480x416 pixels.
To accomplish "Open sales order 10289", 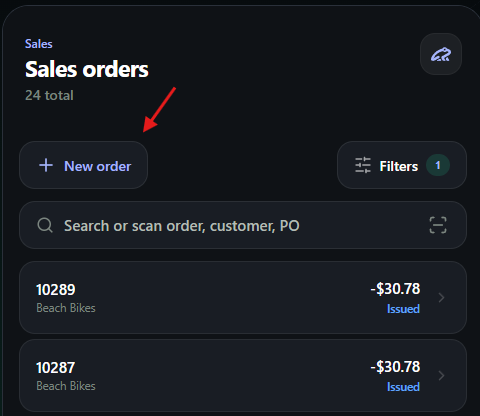I will click(x=243, y=297).
